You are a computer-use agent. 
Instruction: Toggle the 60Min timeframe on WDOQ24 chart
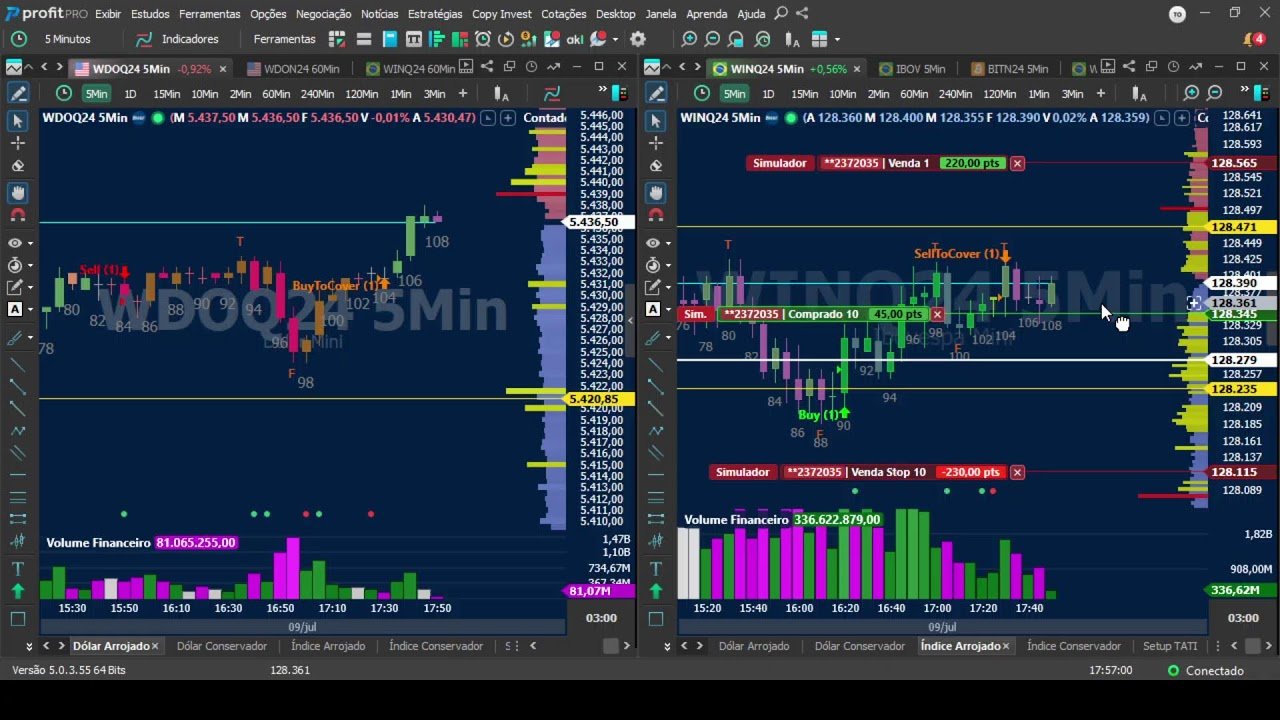point(276,94)
